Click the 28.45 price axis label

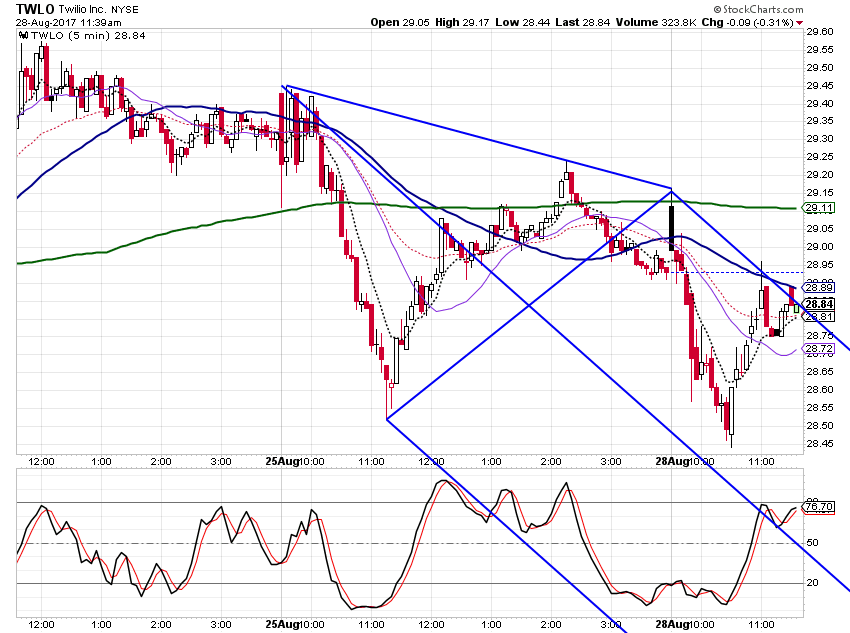pyautogui.click(x=820, y=444)
